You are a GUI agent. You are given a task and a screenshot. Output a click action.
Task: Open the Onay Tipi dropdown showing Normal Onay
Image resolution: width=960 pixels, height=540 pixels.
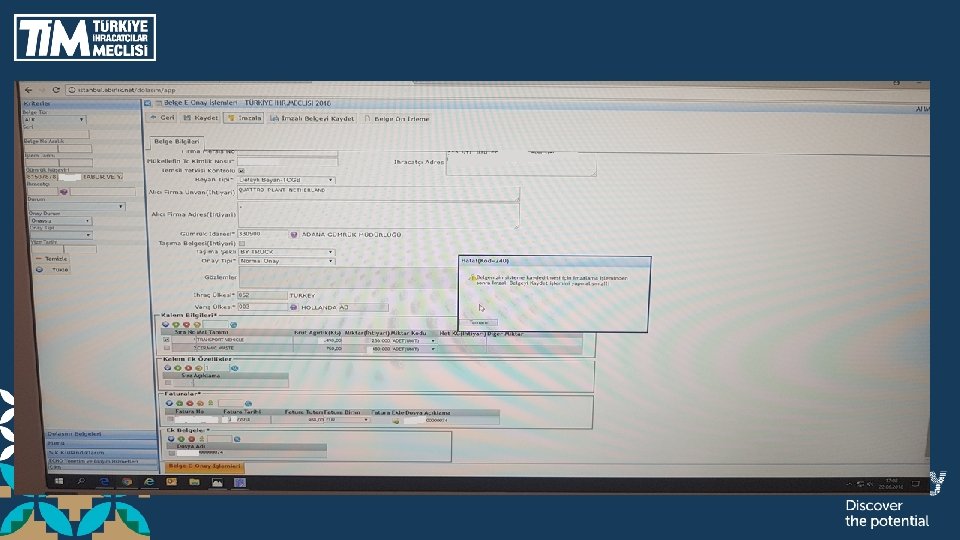[287, 261]
